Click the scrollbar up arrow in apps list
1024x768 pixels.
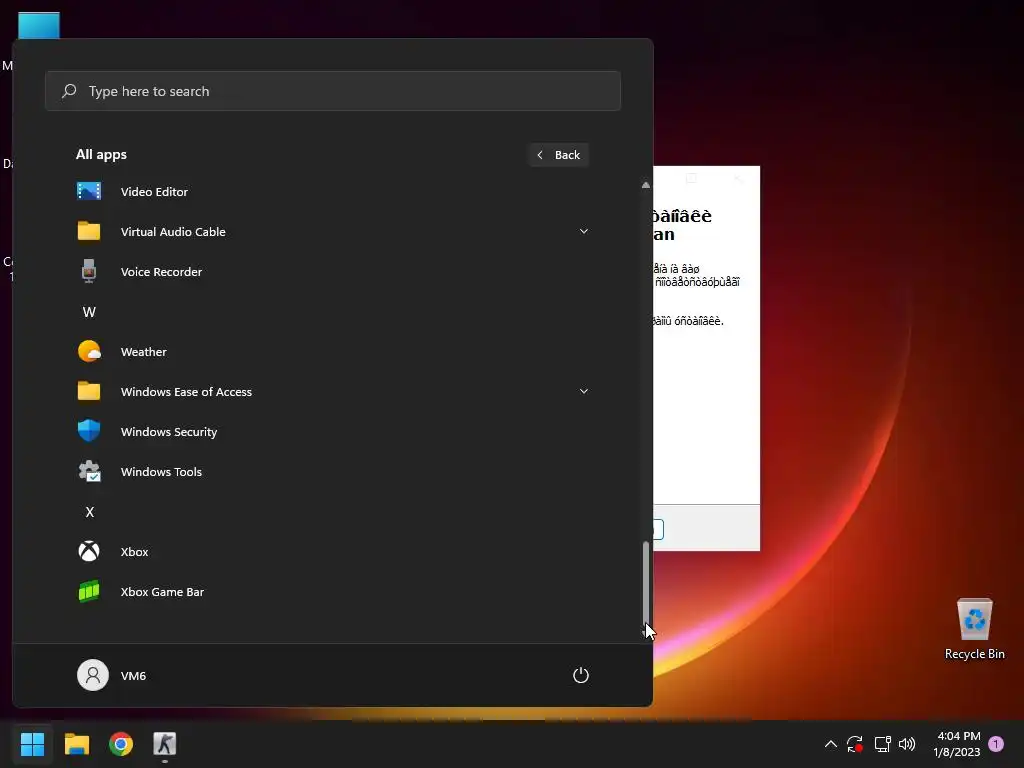click(645, 185)
